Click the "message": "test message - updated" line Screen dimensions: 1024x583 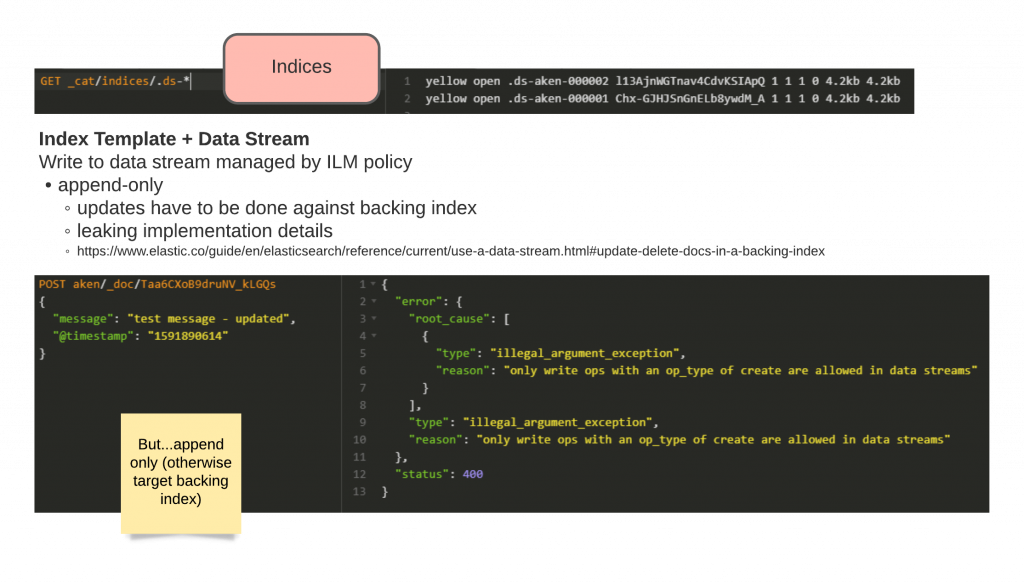pos(174,319)
